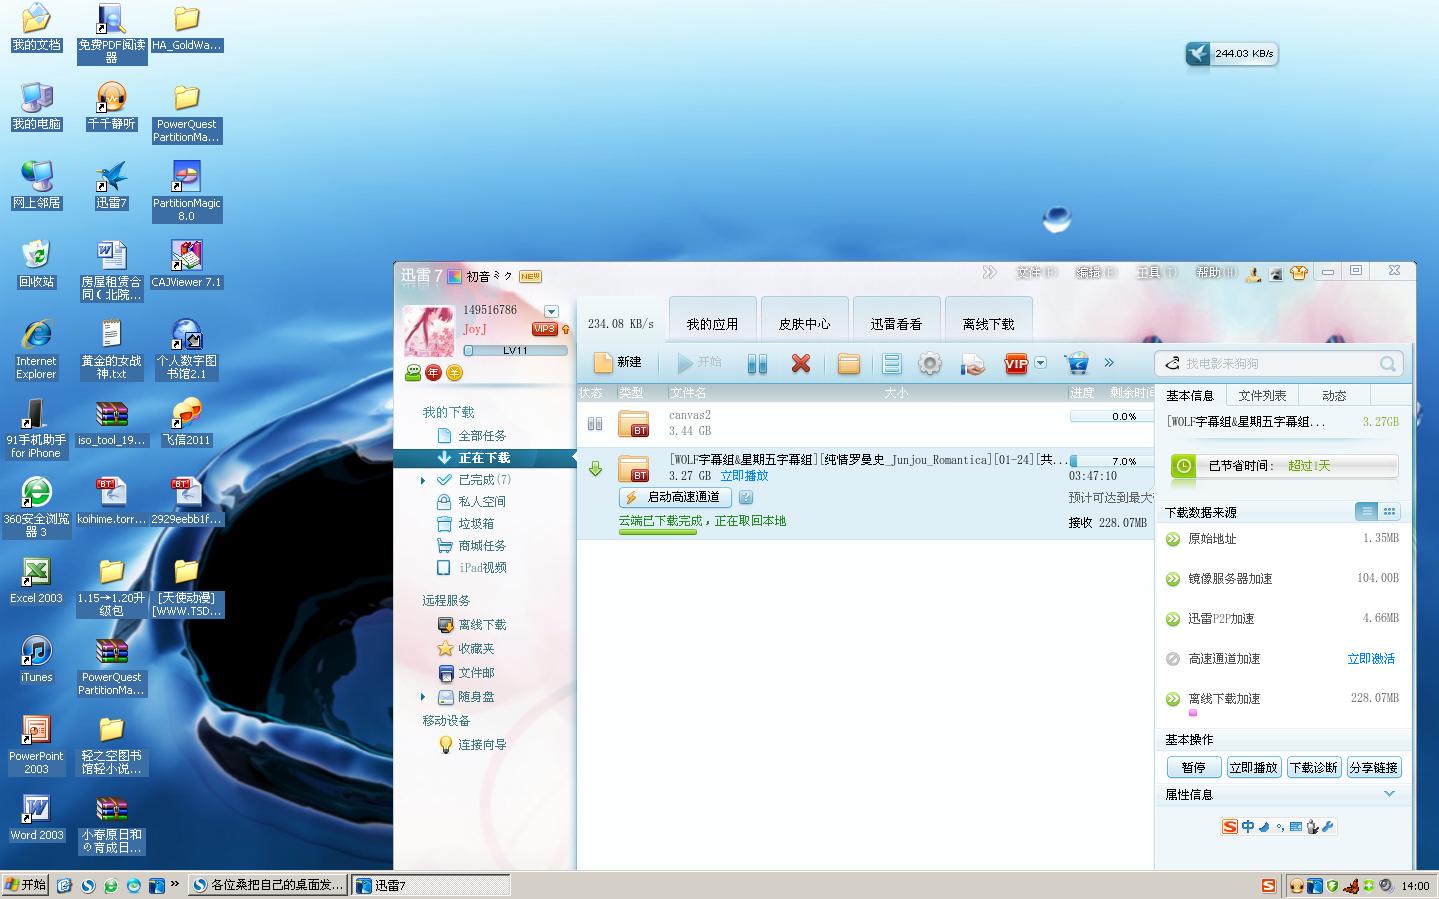Open 离线下载 under 远程服务
Image resolution: width=1439 pixels, height=899 pixels.
pos(482,625)
